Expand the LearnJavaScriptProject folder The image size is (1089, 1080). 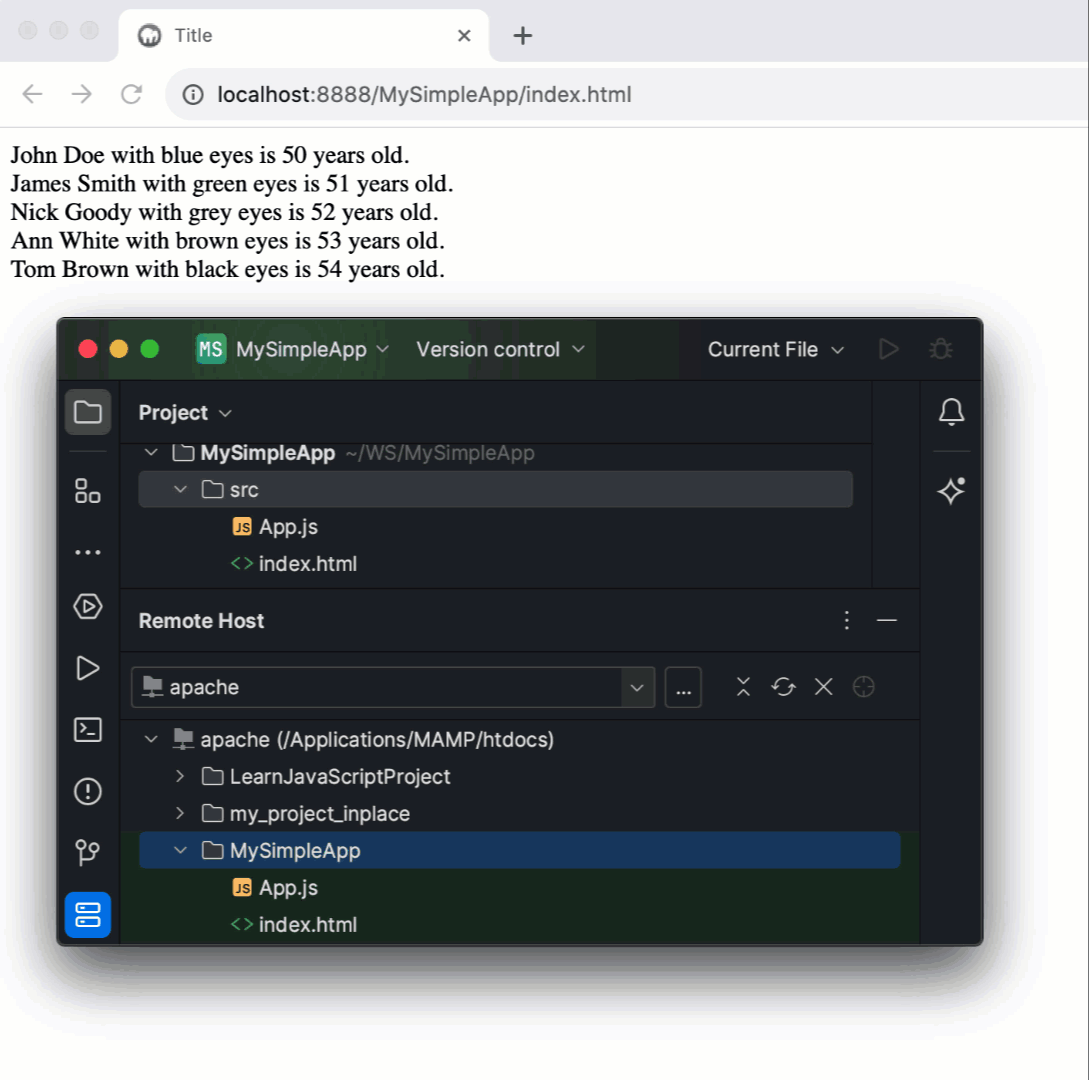[180, 776]
